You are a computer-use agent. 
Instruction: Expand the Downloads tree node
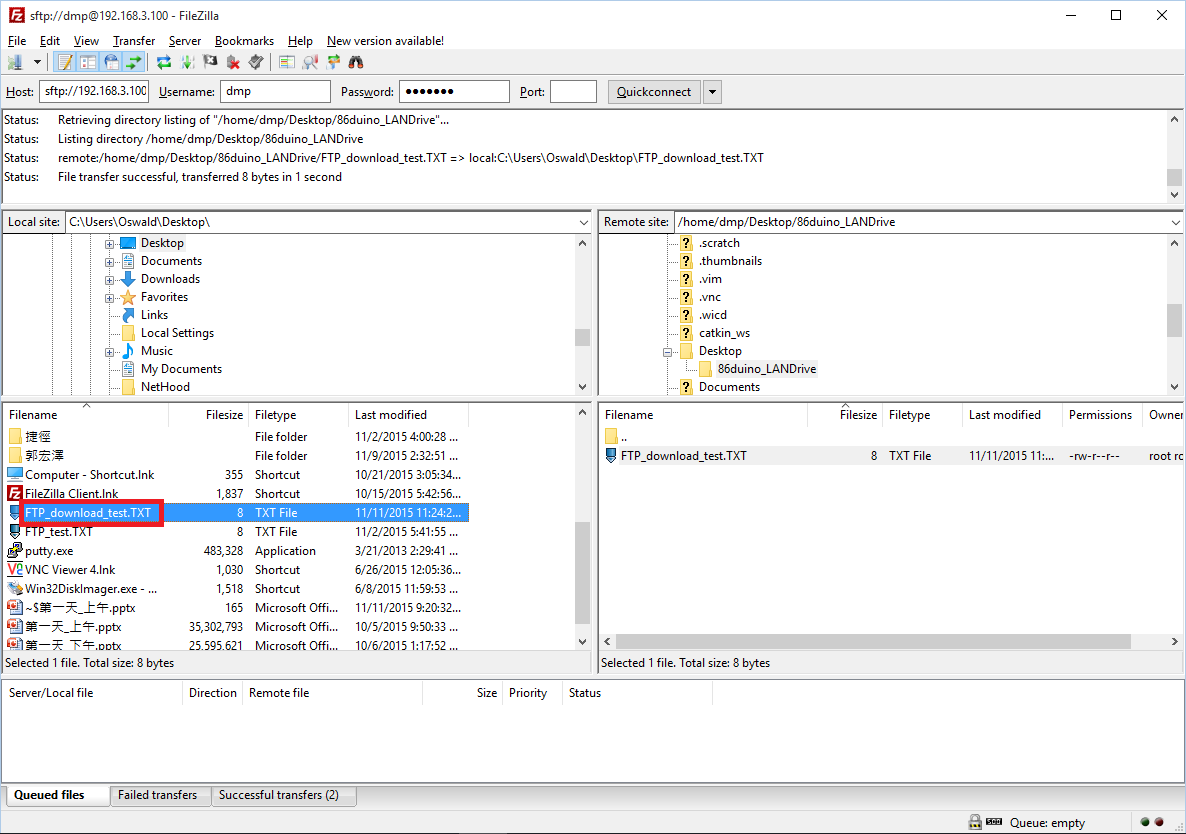110,280
